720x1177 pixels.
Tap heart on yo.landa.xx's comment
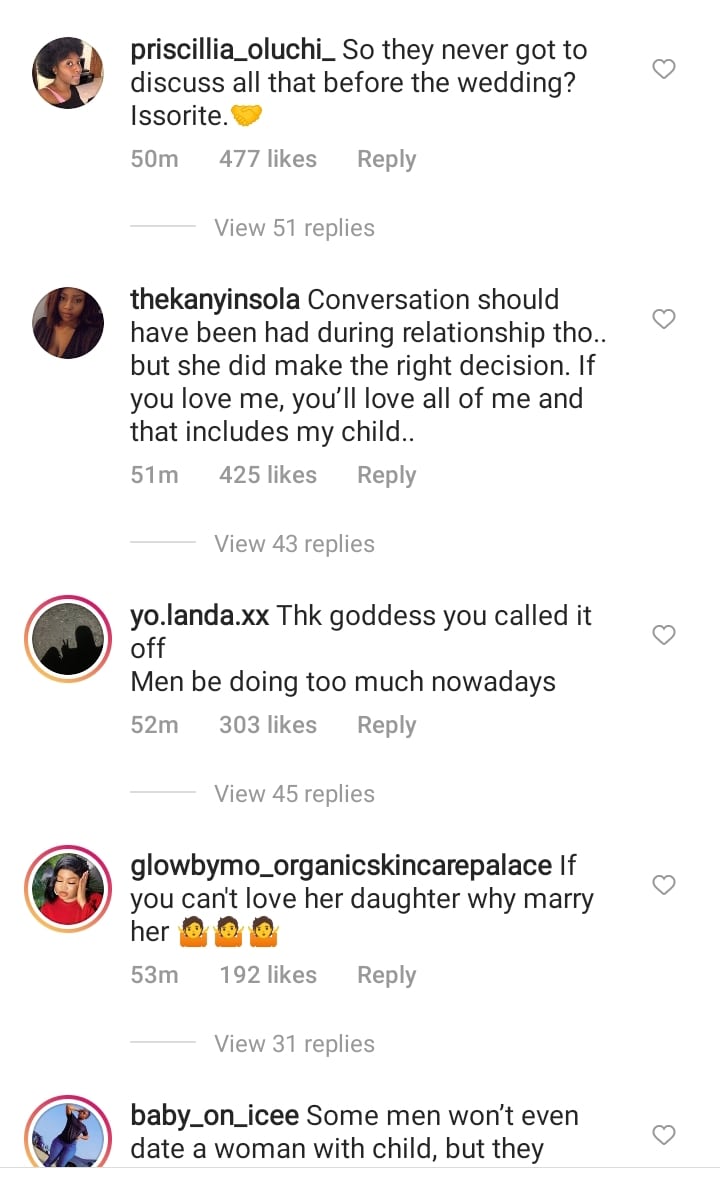(664, 635)
